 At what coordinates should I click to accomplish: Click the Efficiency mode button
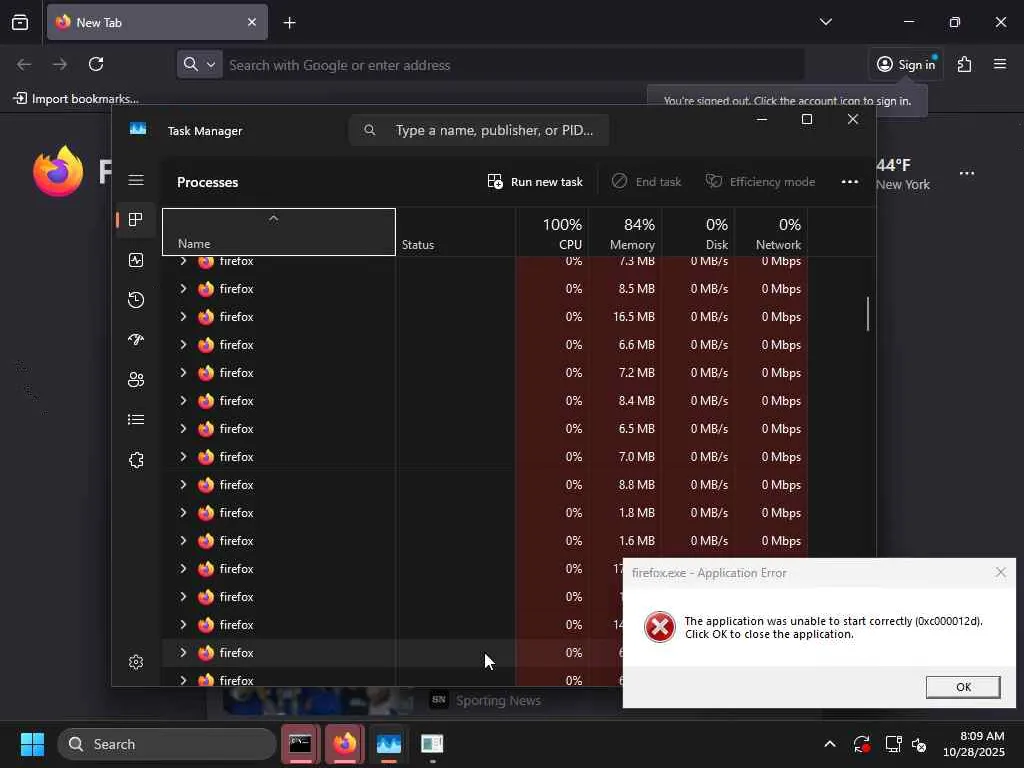point(760,182)
